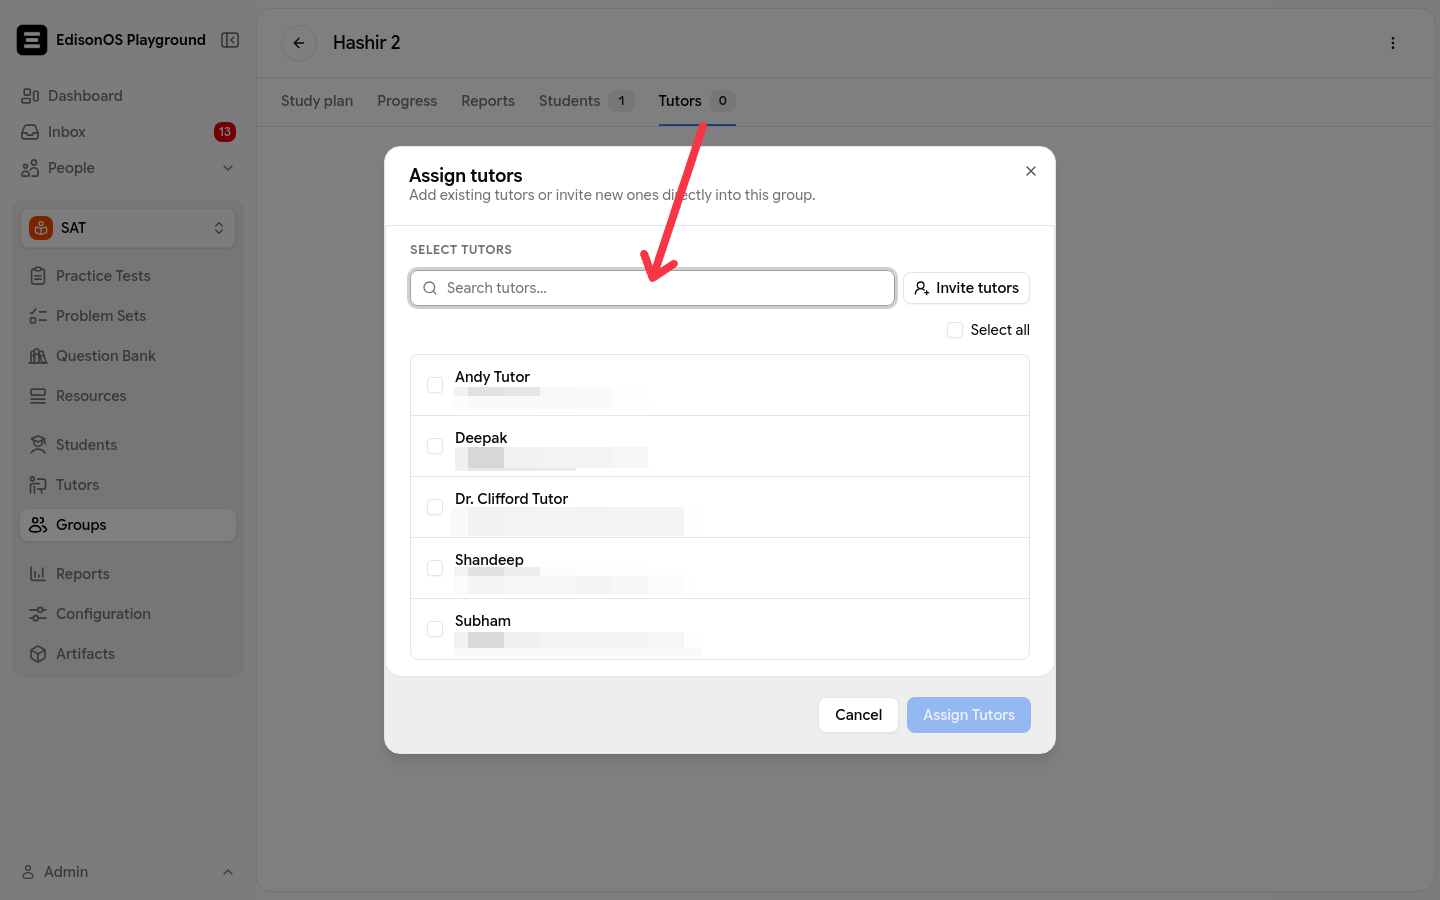Go to Problem Sets

(x=128, y=316)
